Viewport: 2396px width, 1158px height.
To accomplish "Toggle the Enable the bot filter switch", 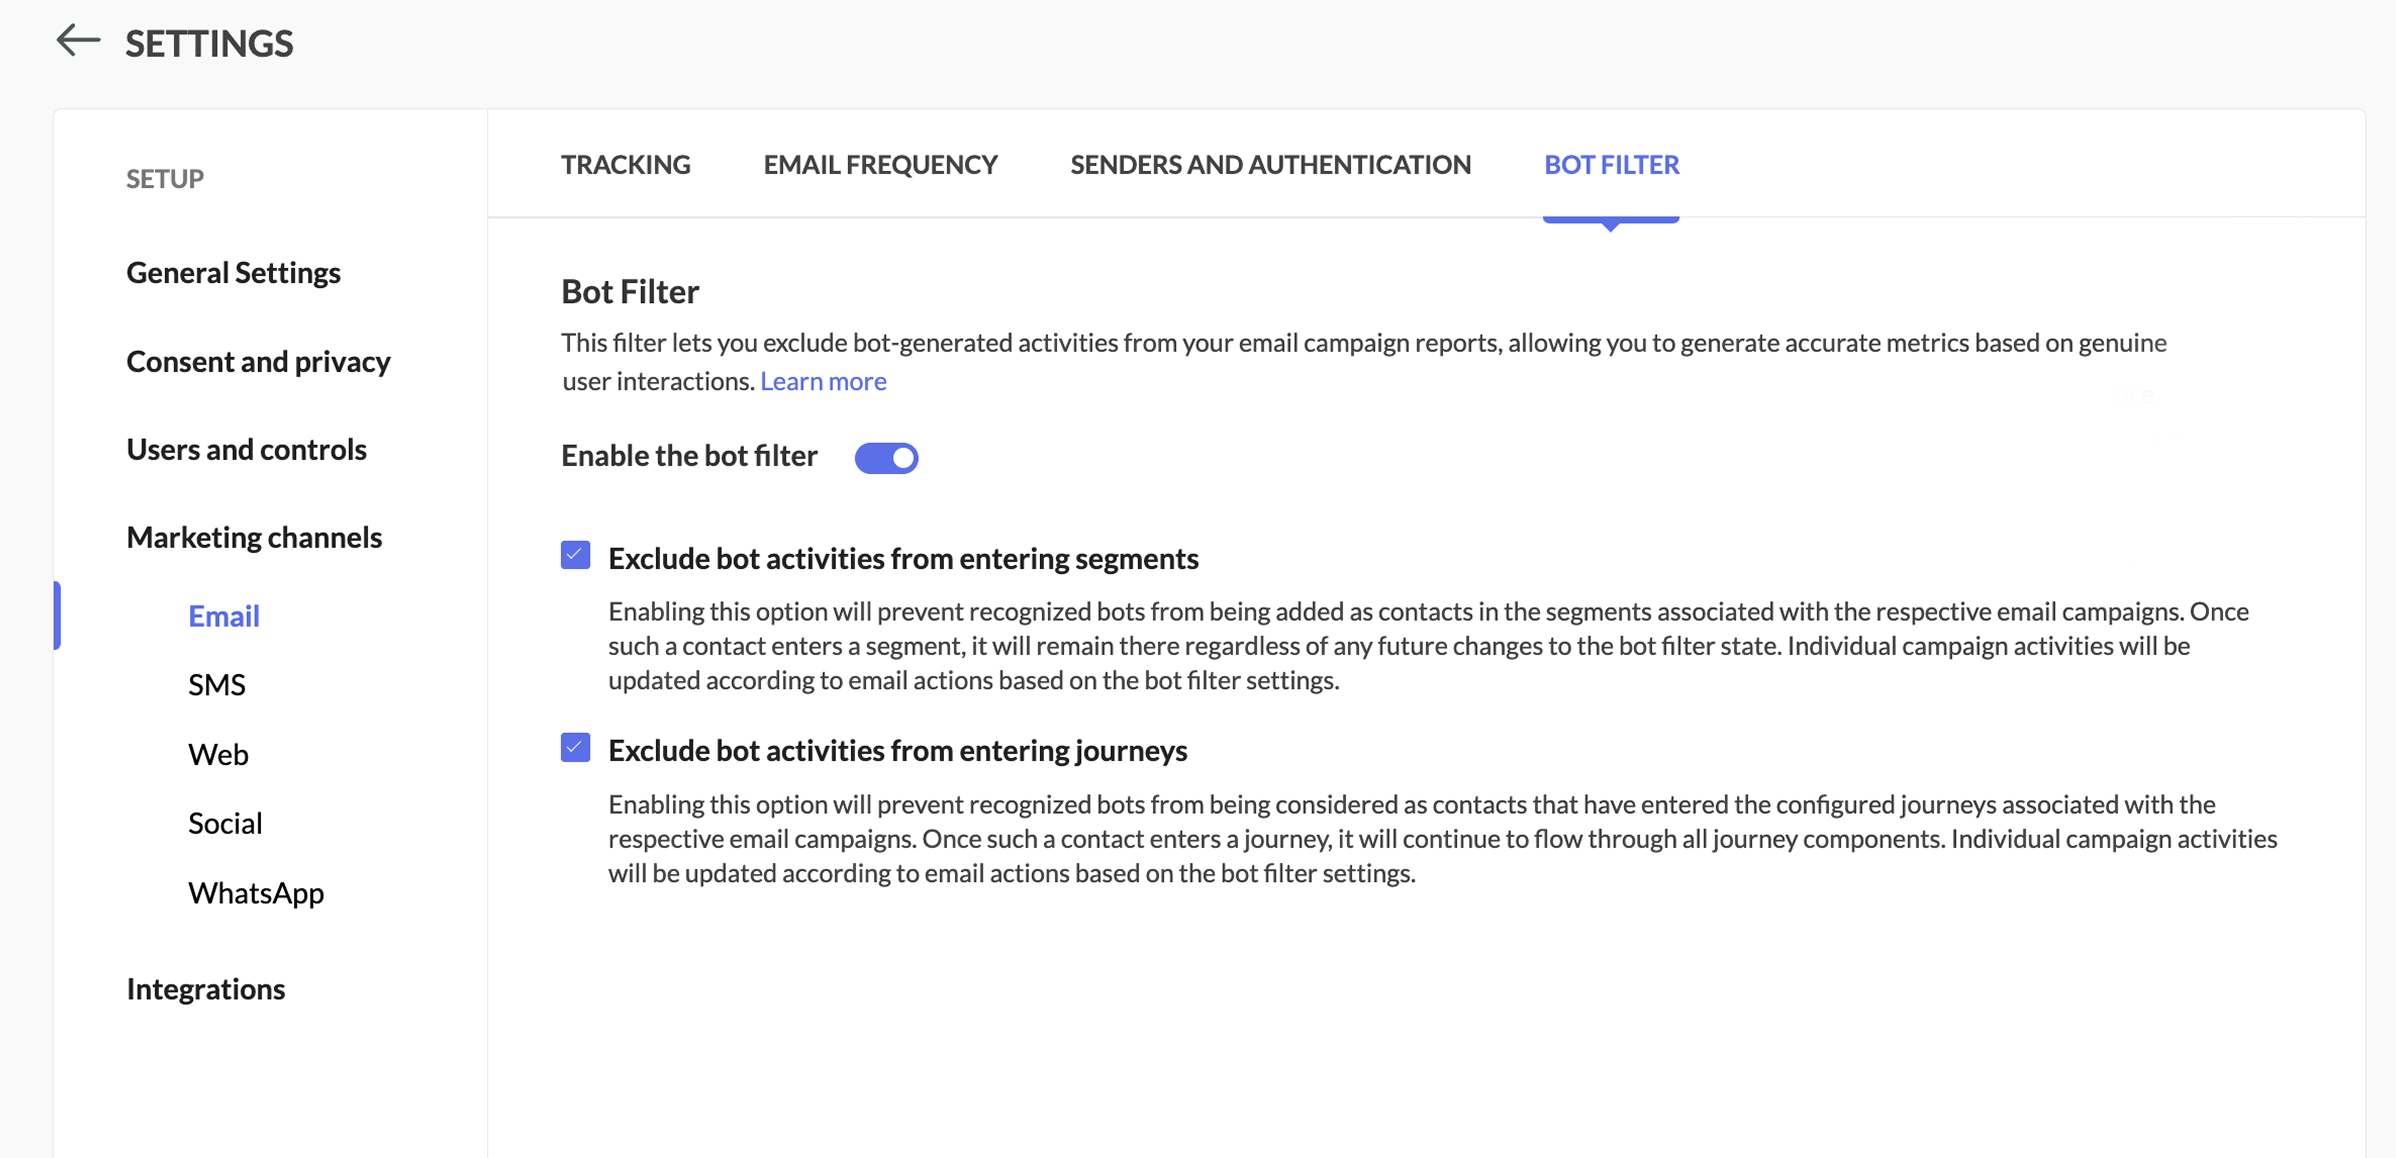I will click(x=886, y=458).
